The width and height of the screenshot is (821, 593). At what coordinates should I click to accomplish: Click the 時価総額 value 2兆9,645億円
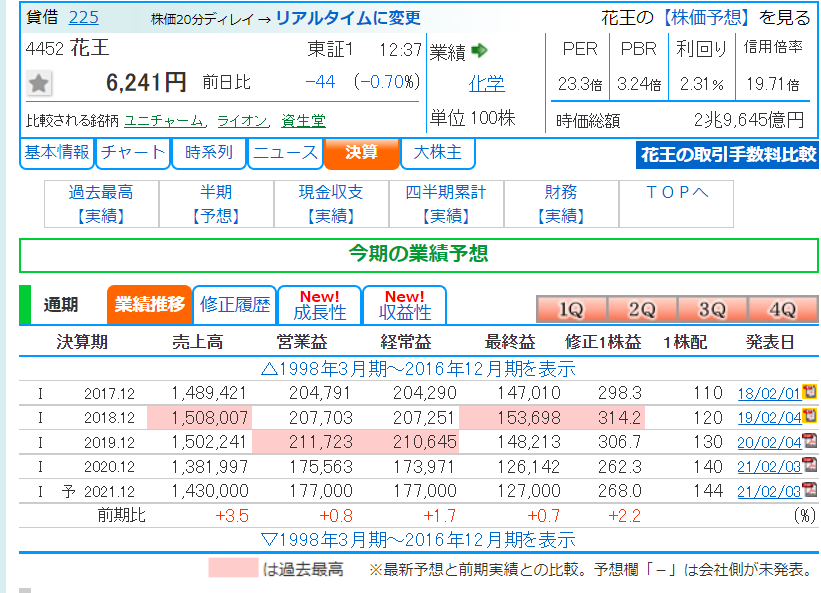pyautogui.click(x=749, y=120)
